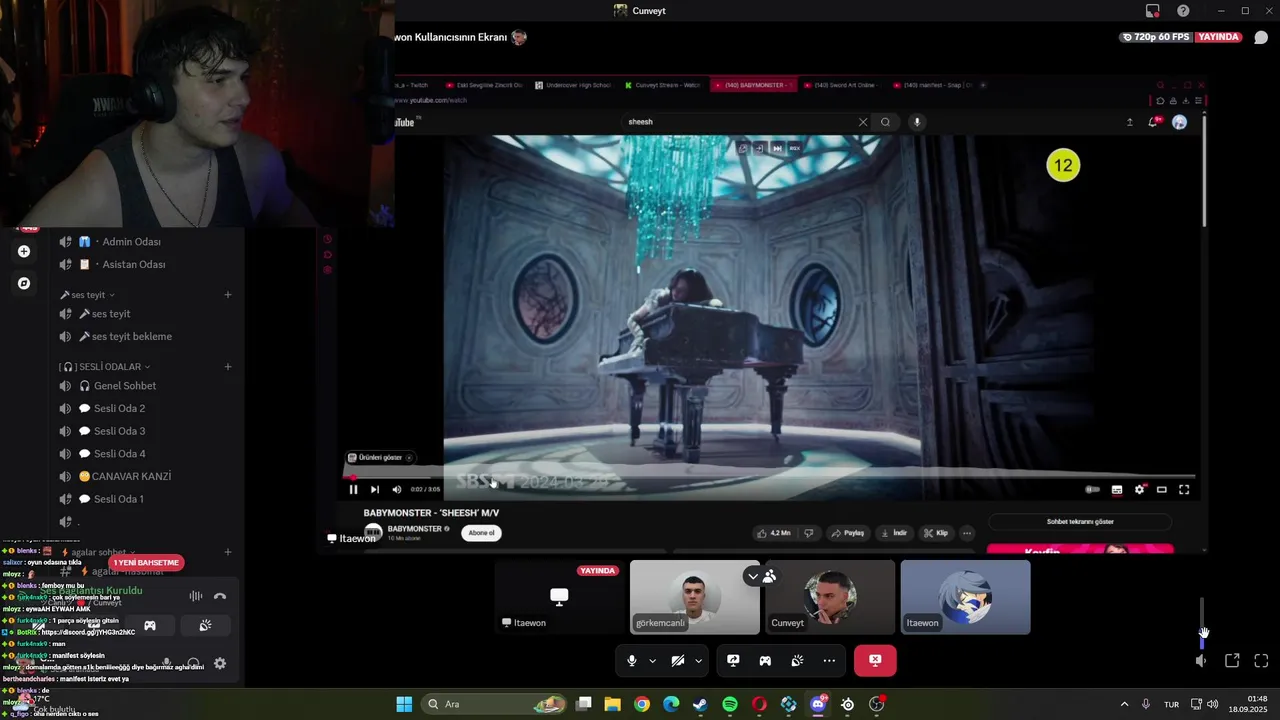Open camera options arrow in call bar
This screenshot has height=720, width=1280.
pos(698,660)
